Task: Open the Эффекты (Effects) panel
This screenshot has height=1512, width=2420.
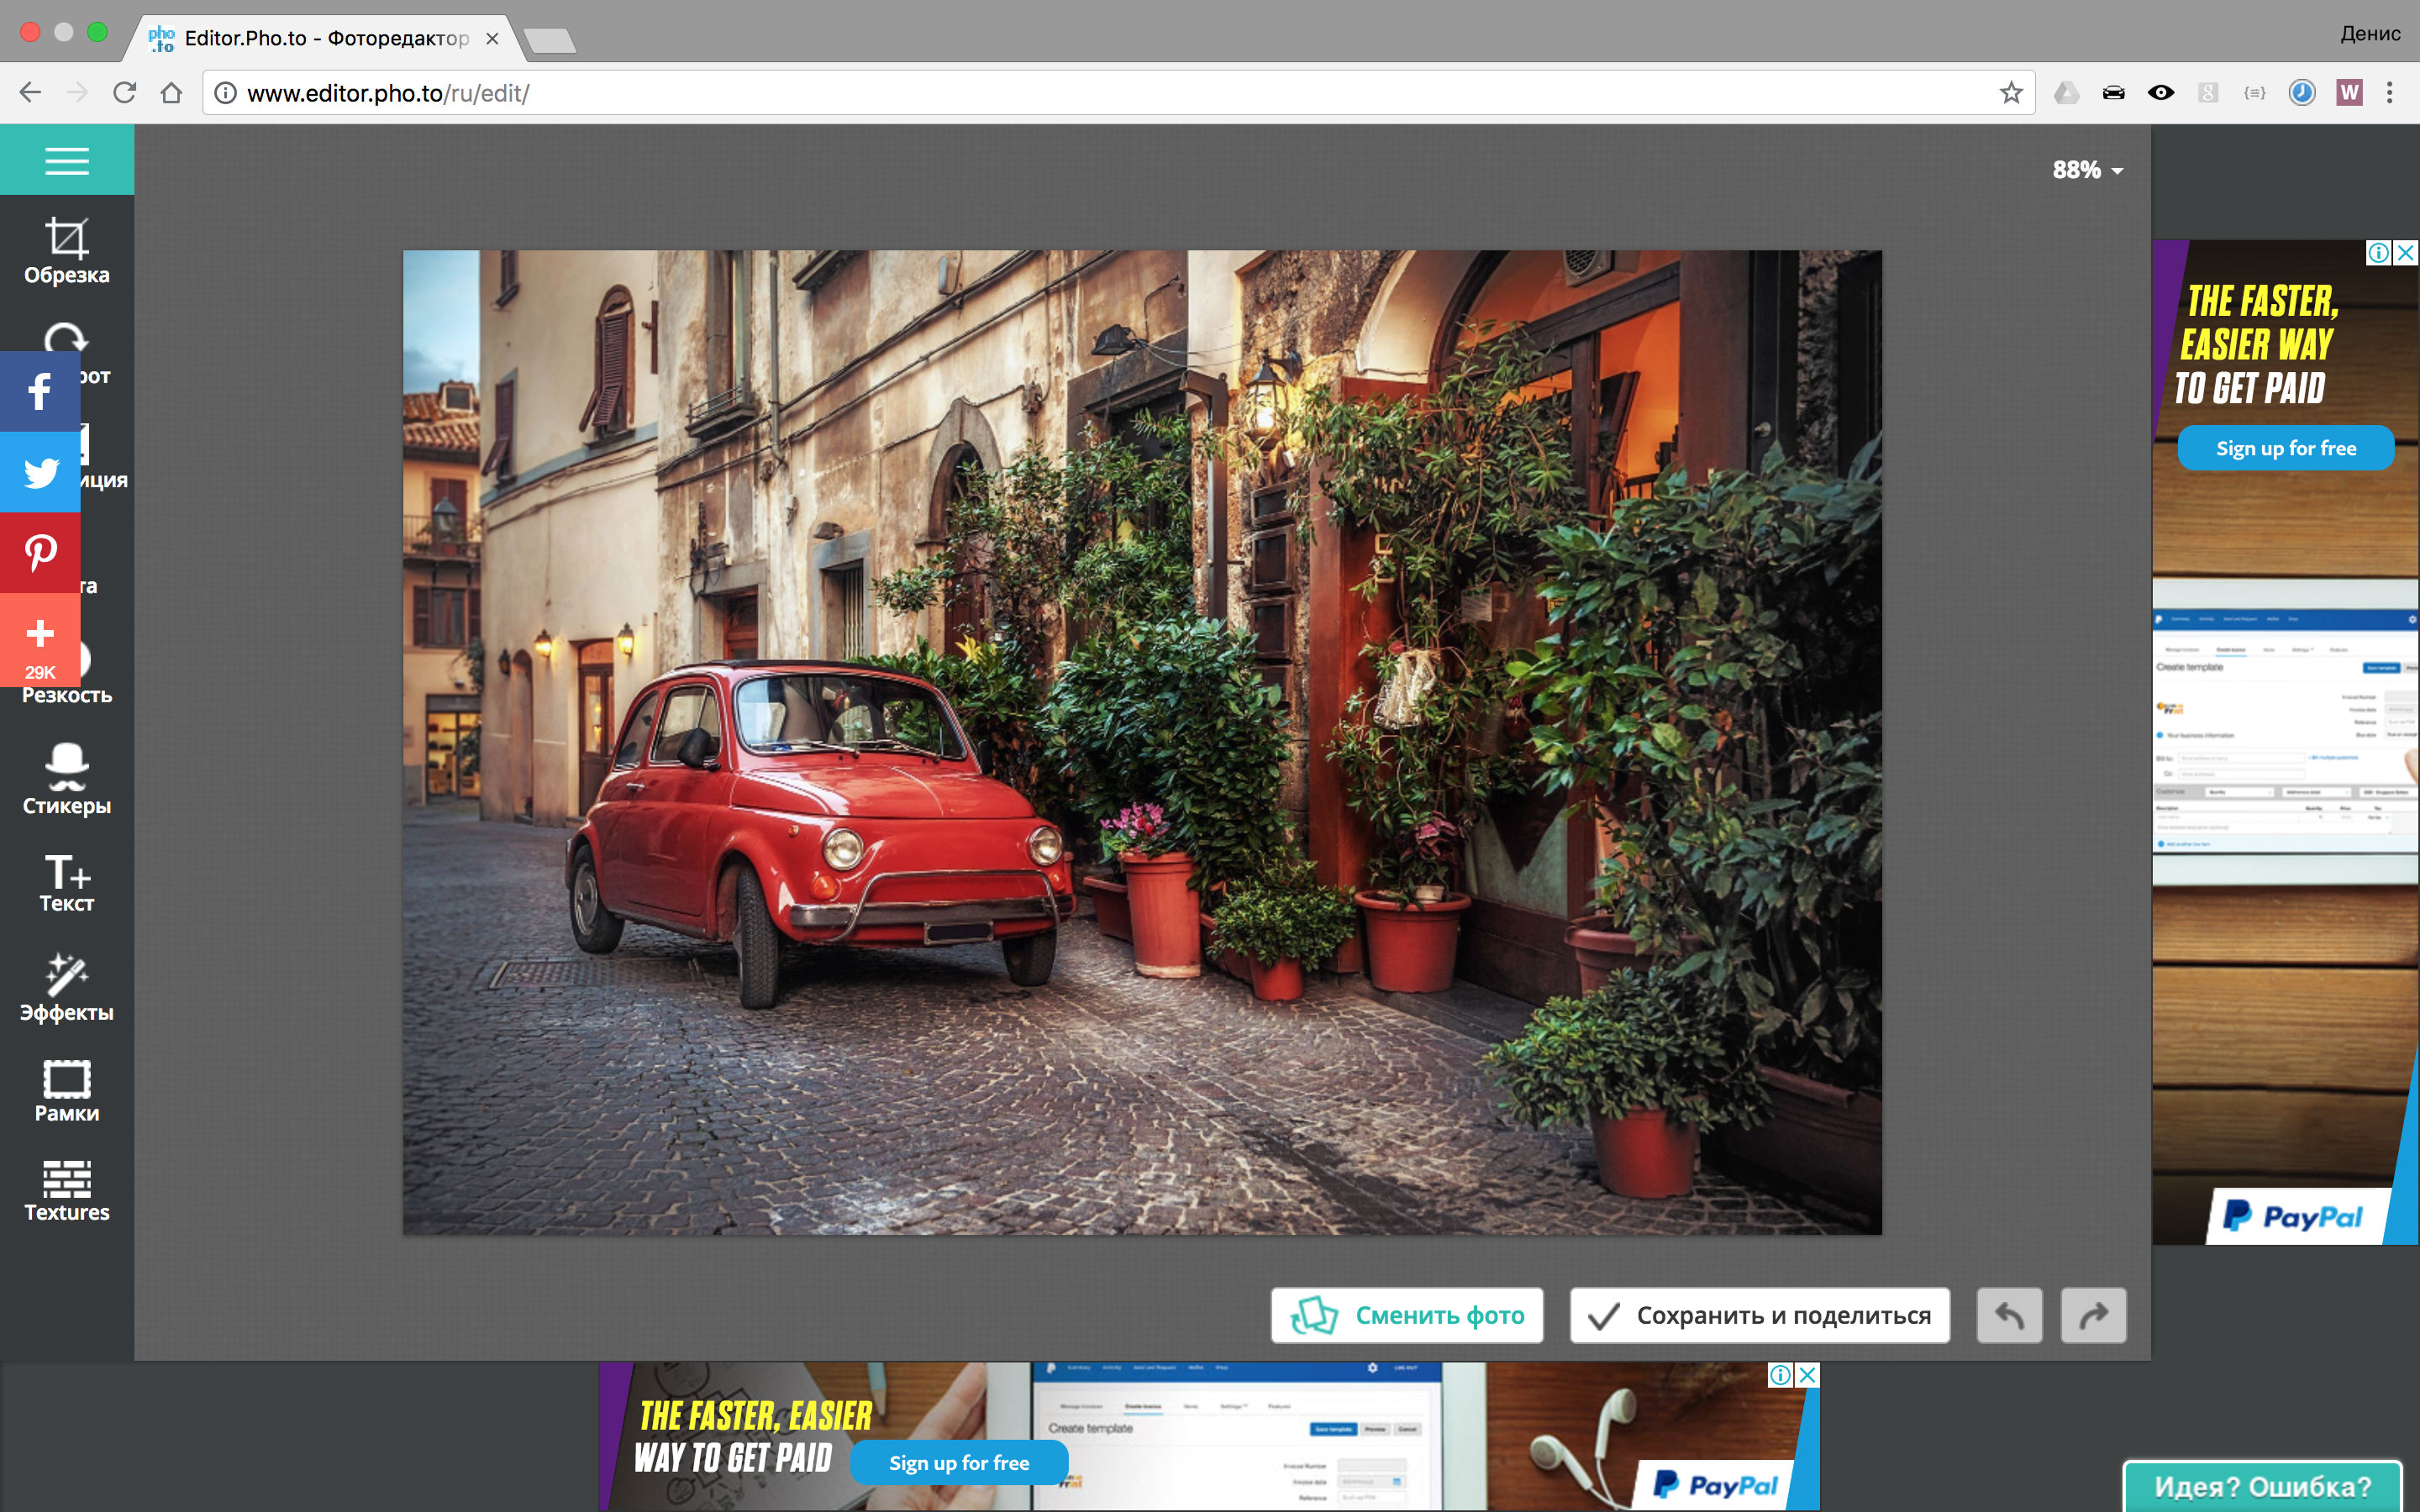Action: pyautogui.click(x=65, y=988)
